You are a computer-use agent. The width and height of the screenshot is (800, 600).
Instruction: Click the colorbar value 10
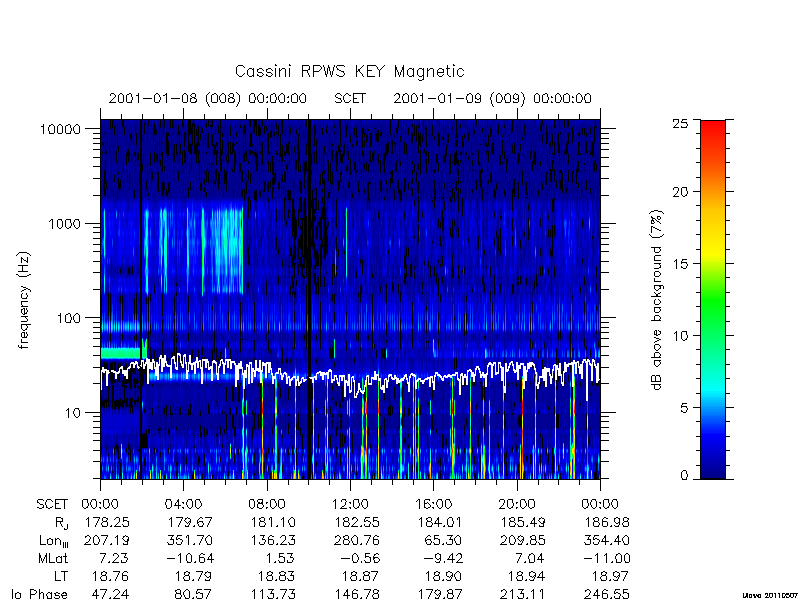coord(680,336)
